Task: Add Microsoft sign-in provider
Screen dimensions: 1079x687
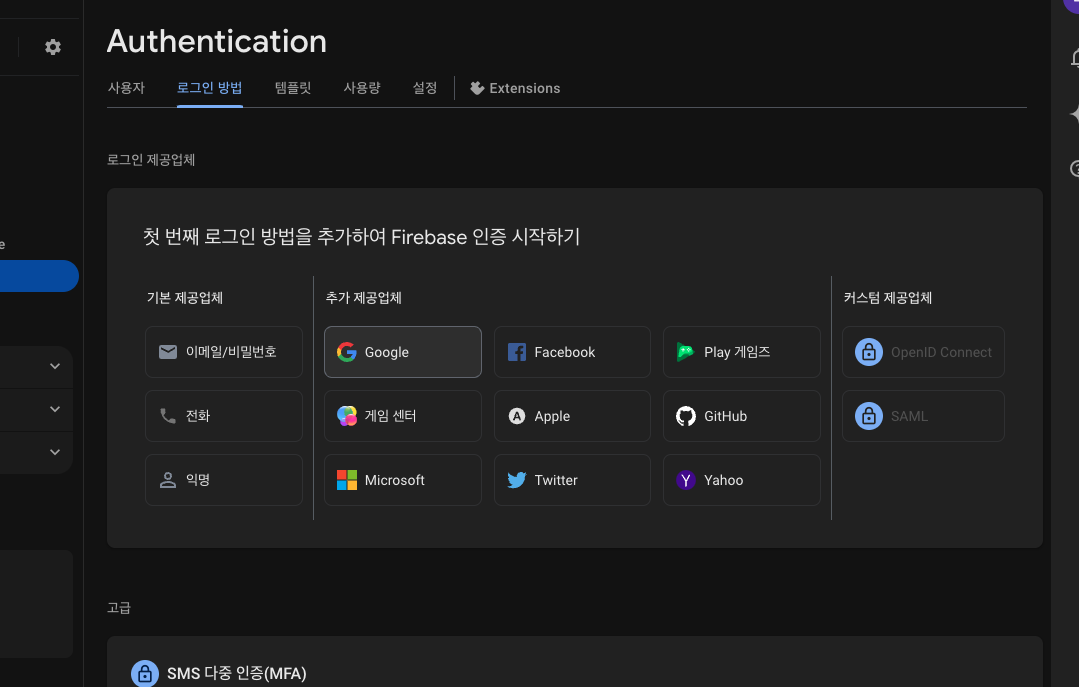Action: coord(403,480)
